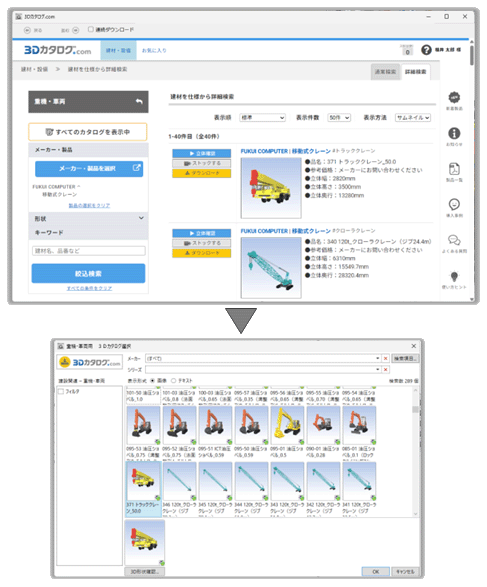Viewport: 487px width, 587px height.
Task: Click the keyword input field
Action: (x=89, y=251)
